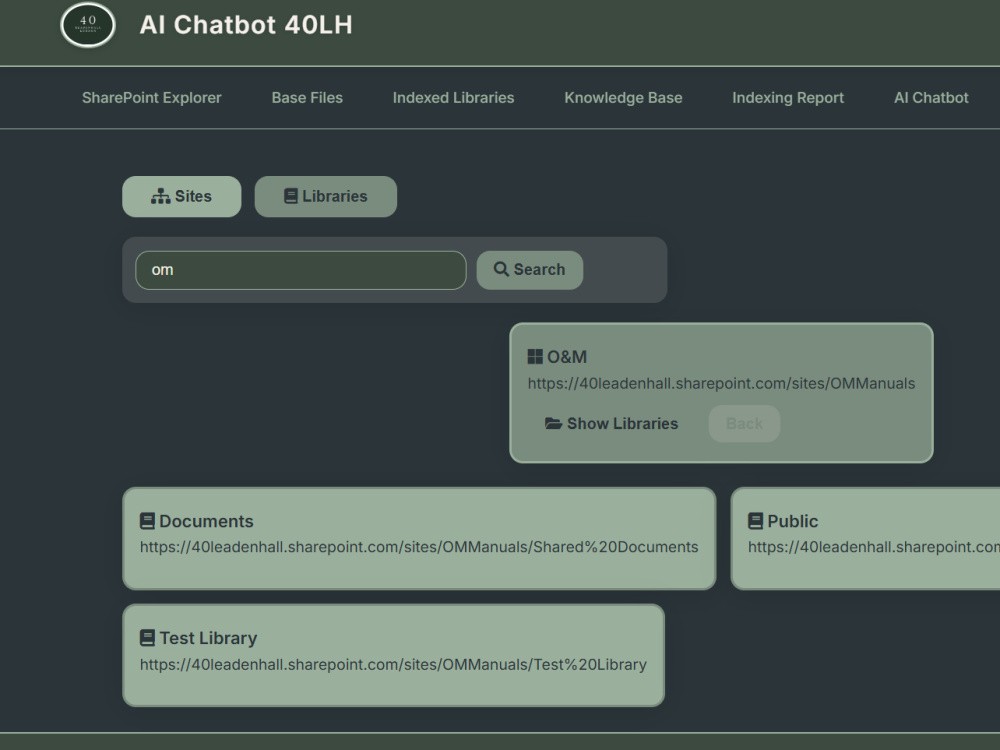This screenshot has width=1000, height=750.
Task: Click the Search button
Action: point(530,270)
